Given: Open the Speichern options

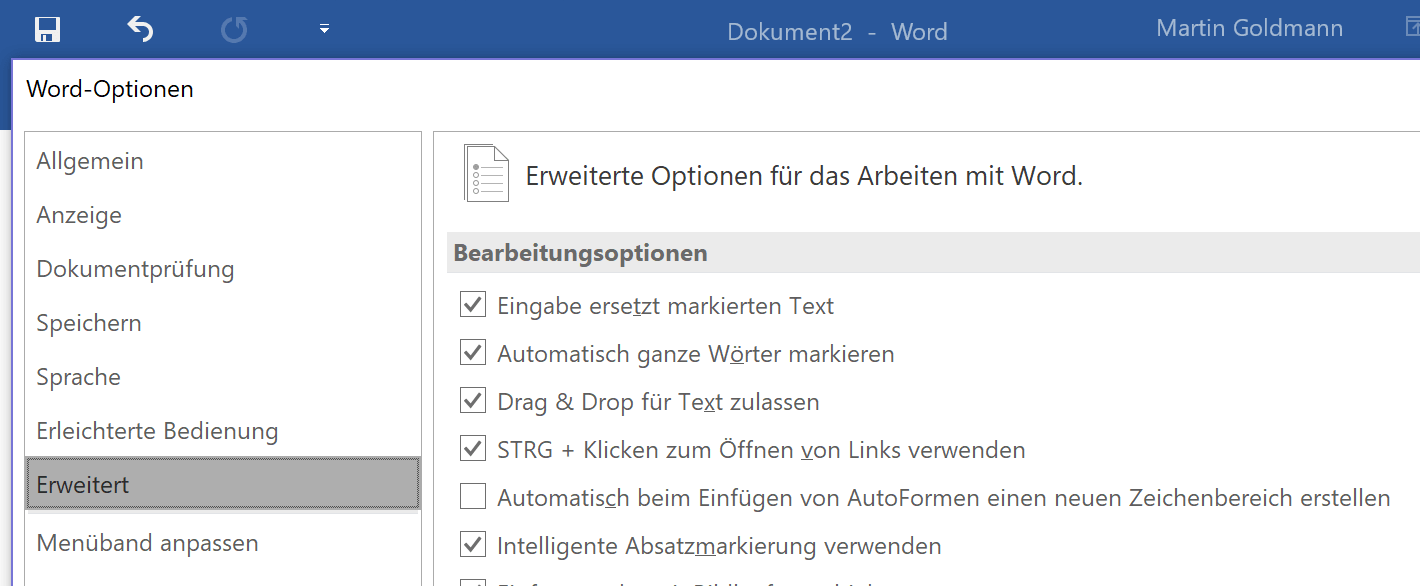Looking at the screenshot, I should coord(88,322).
